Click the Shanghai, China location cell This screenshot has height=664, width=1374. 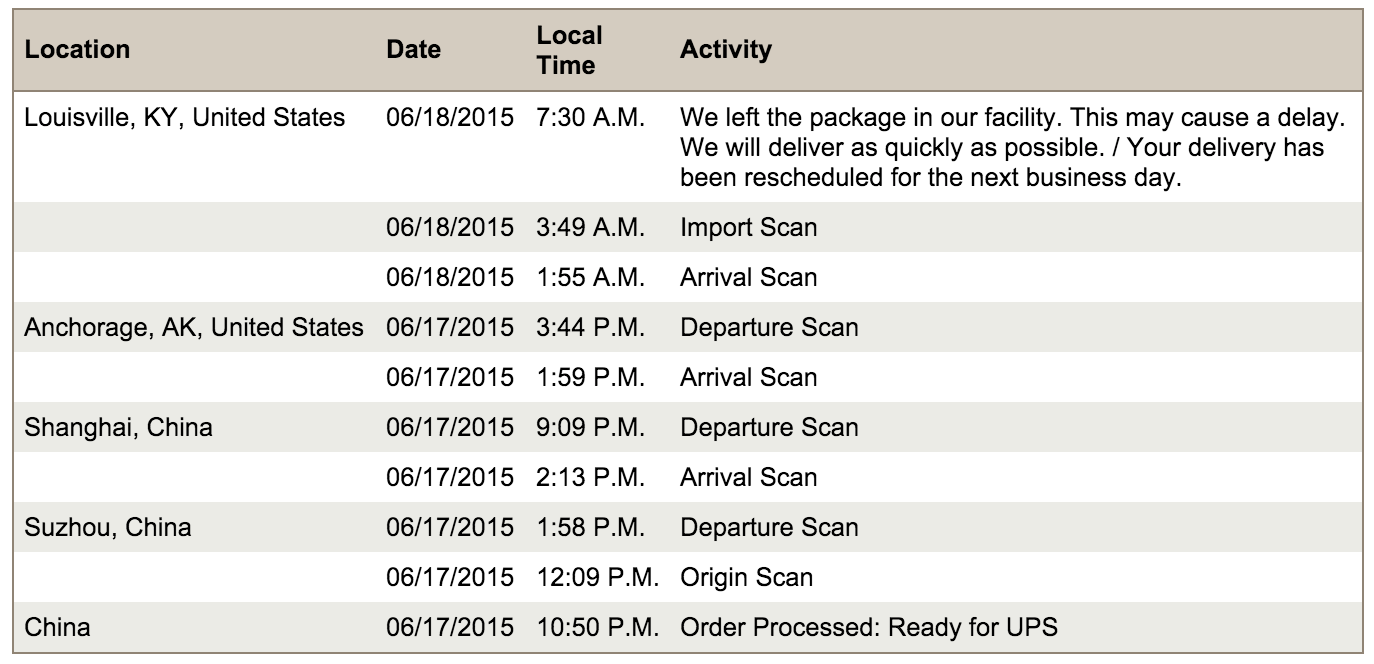click(119, 427)
